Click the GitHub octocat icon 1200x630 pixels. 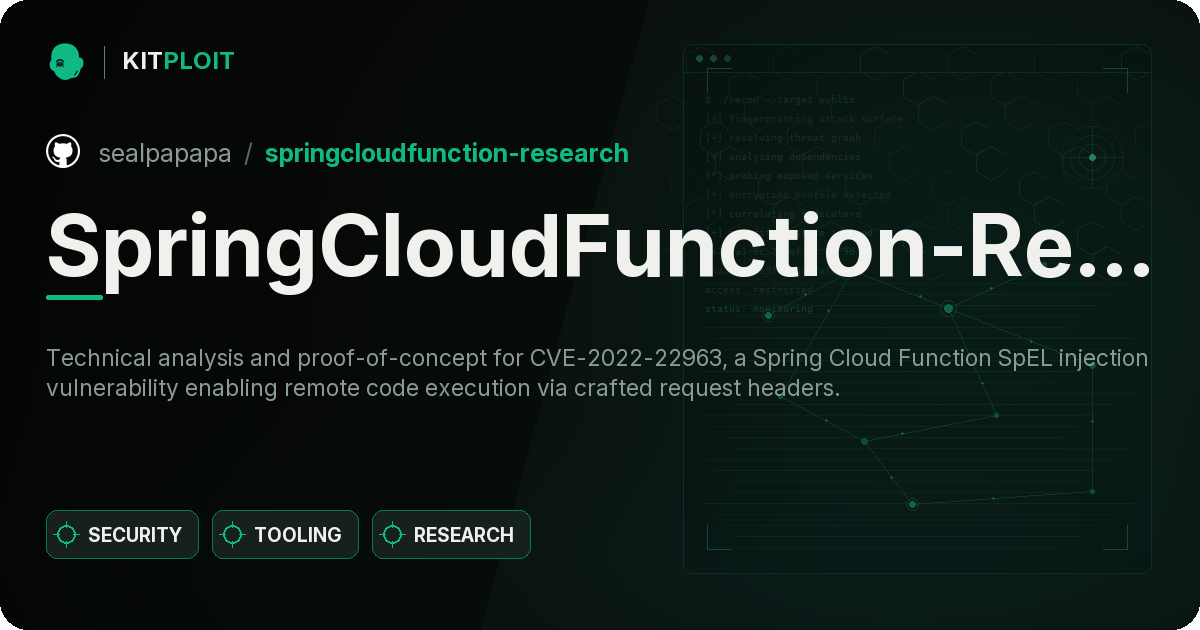[x=63, y=152]
